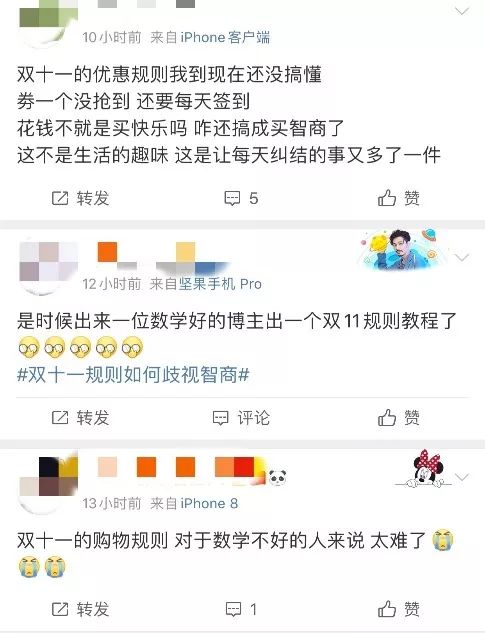Image resolution: width=485 pixels, height=633 pixels.
Task: Tap the planet man sticker badge
Action: [x=401, y=249]
